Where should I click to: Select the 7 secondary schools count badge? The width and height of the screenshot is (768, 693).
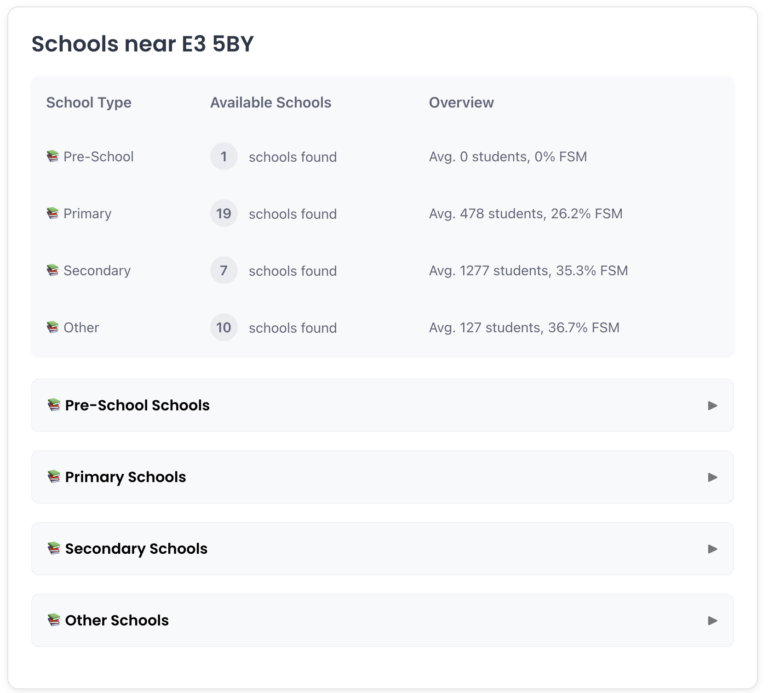click(x=224, y=271)
